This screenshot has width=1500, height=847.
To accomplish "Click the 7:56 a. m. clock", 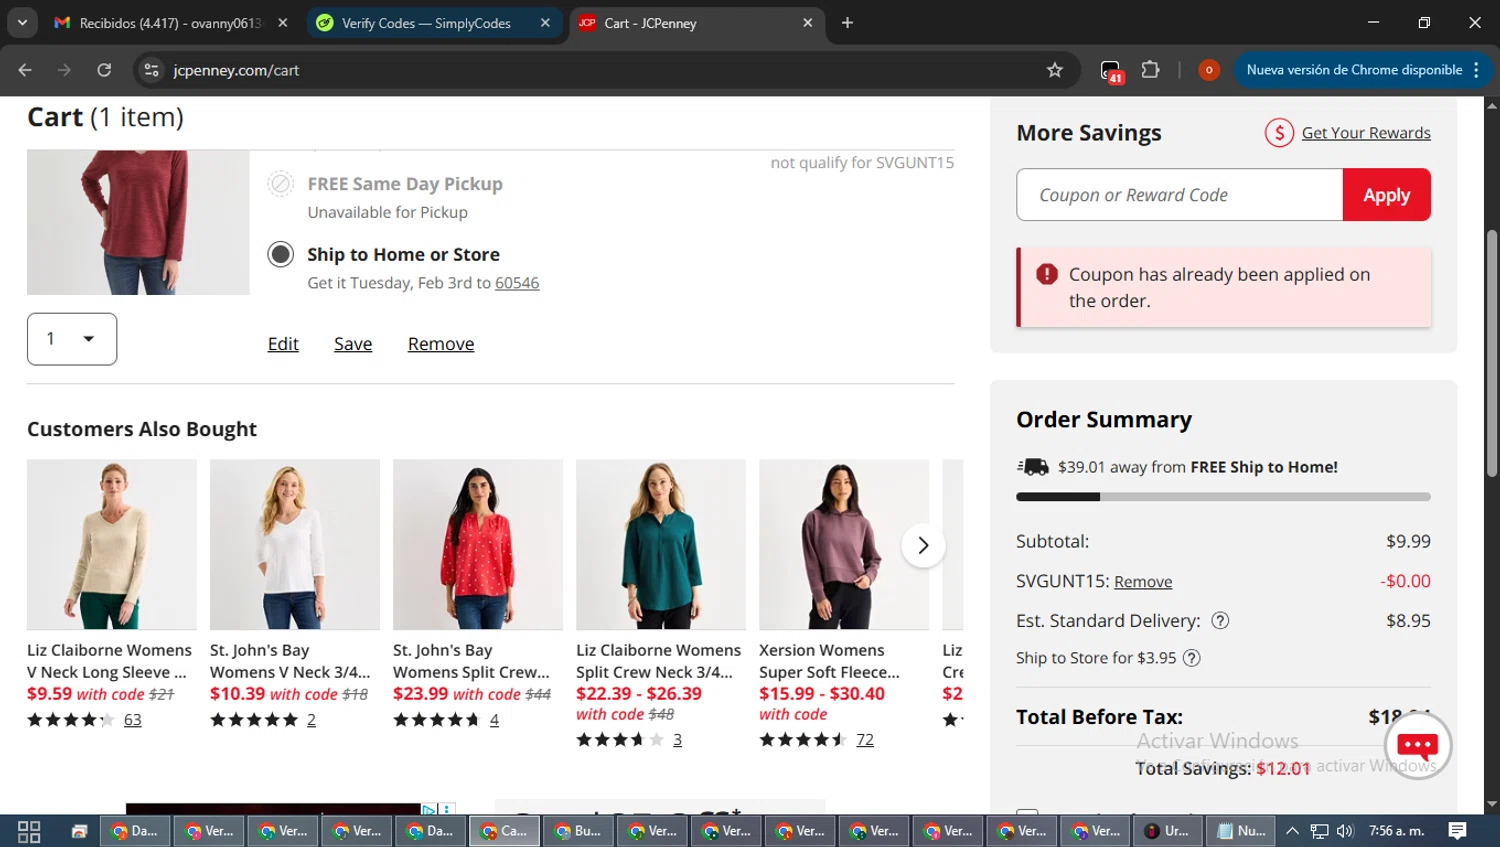I will point(1396,831).
